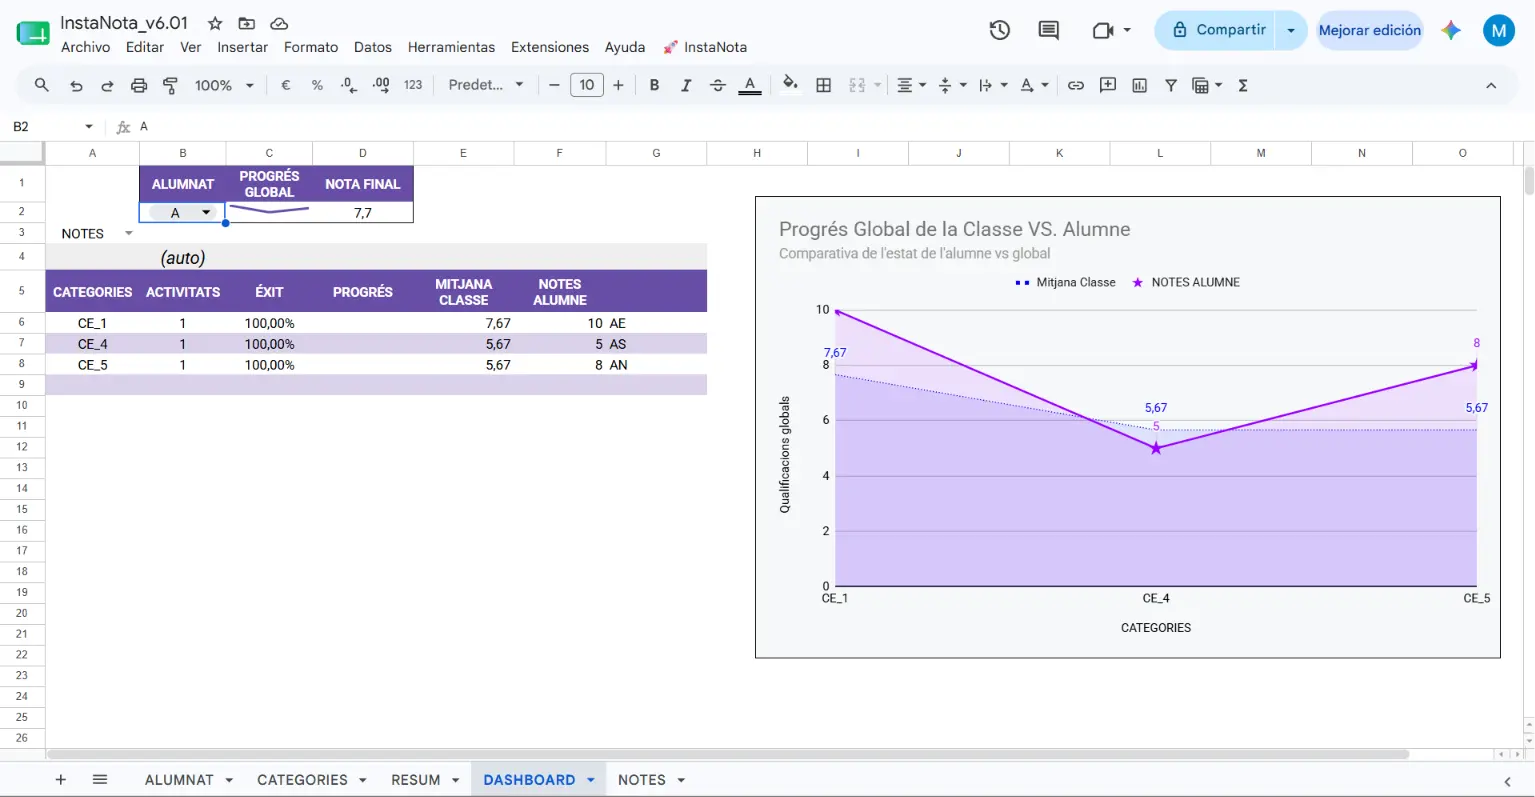Click the font size field
This screenshot has width=1535, height=797.
pos(587,85)
